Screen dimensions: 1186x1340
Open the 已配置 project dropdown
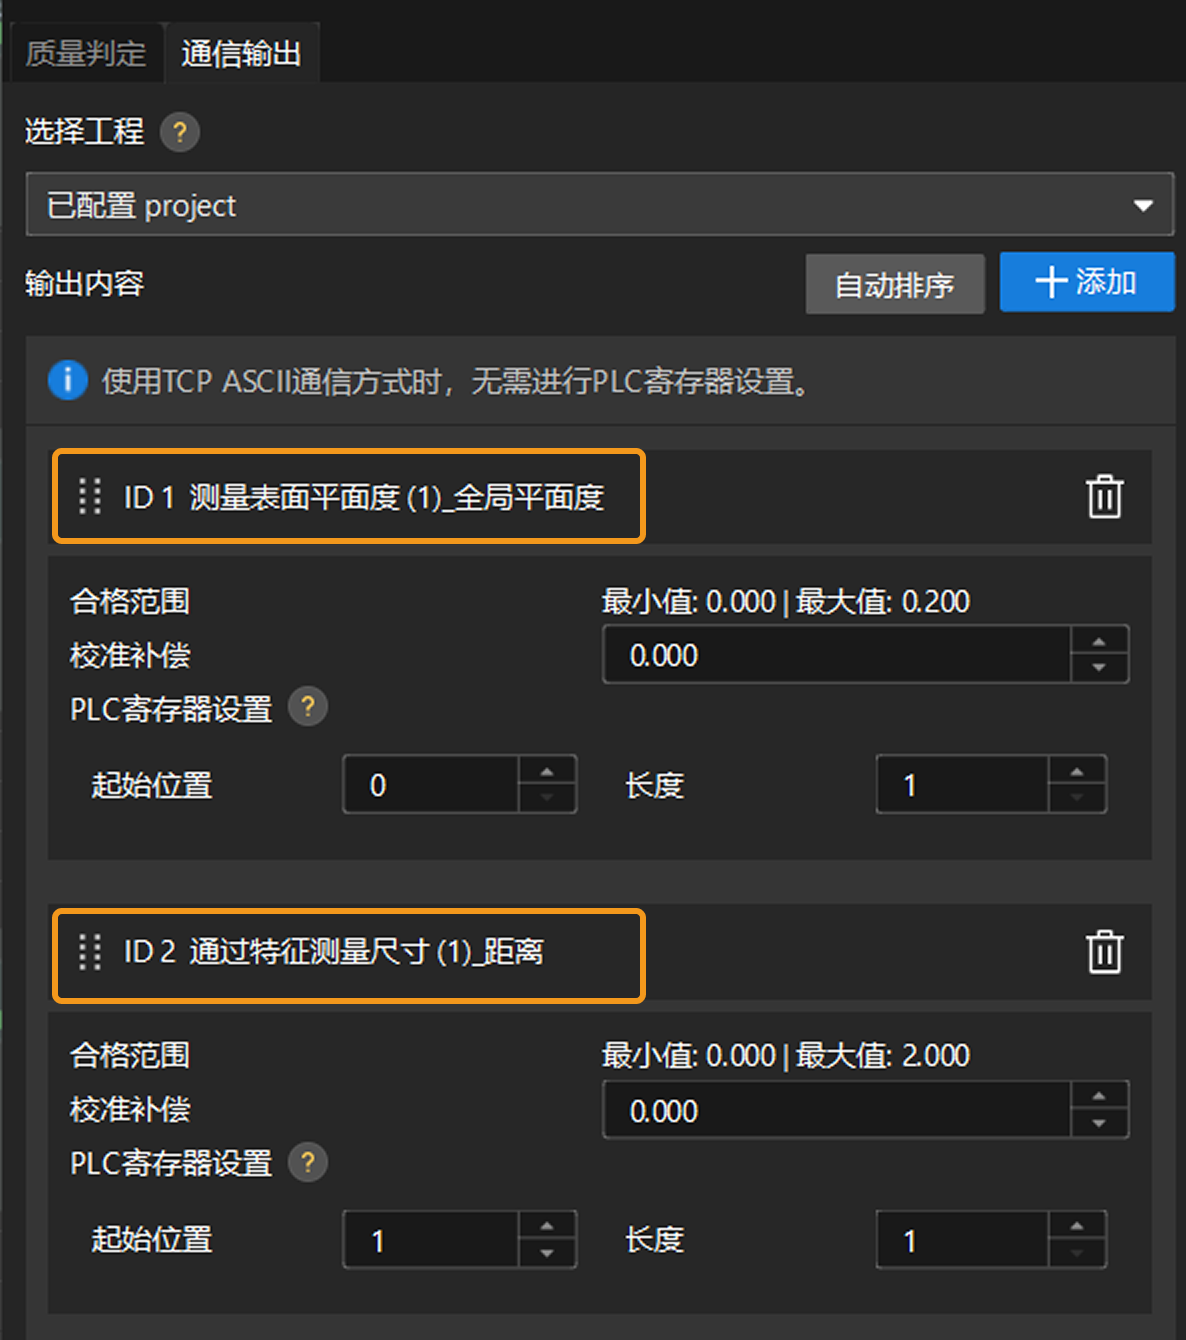tap(600, 204)
